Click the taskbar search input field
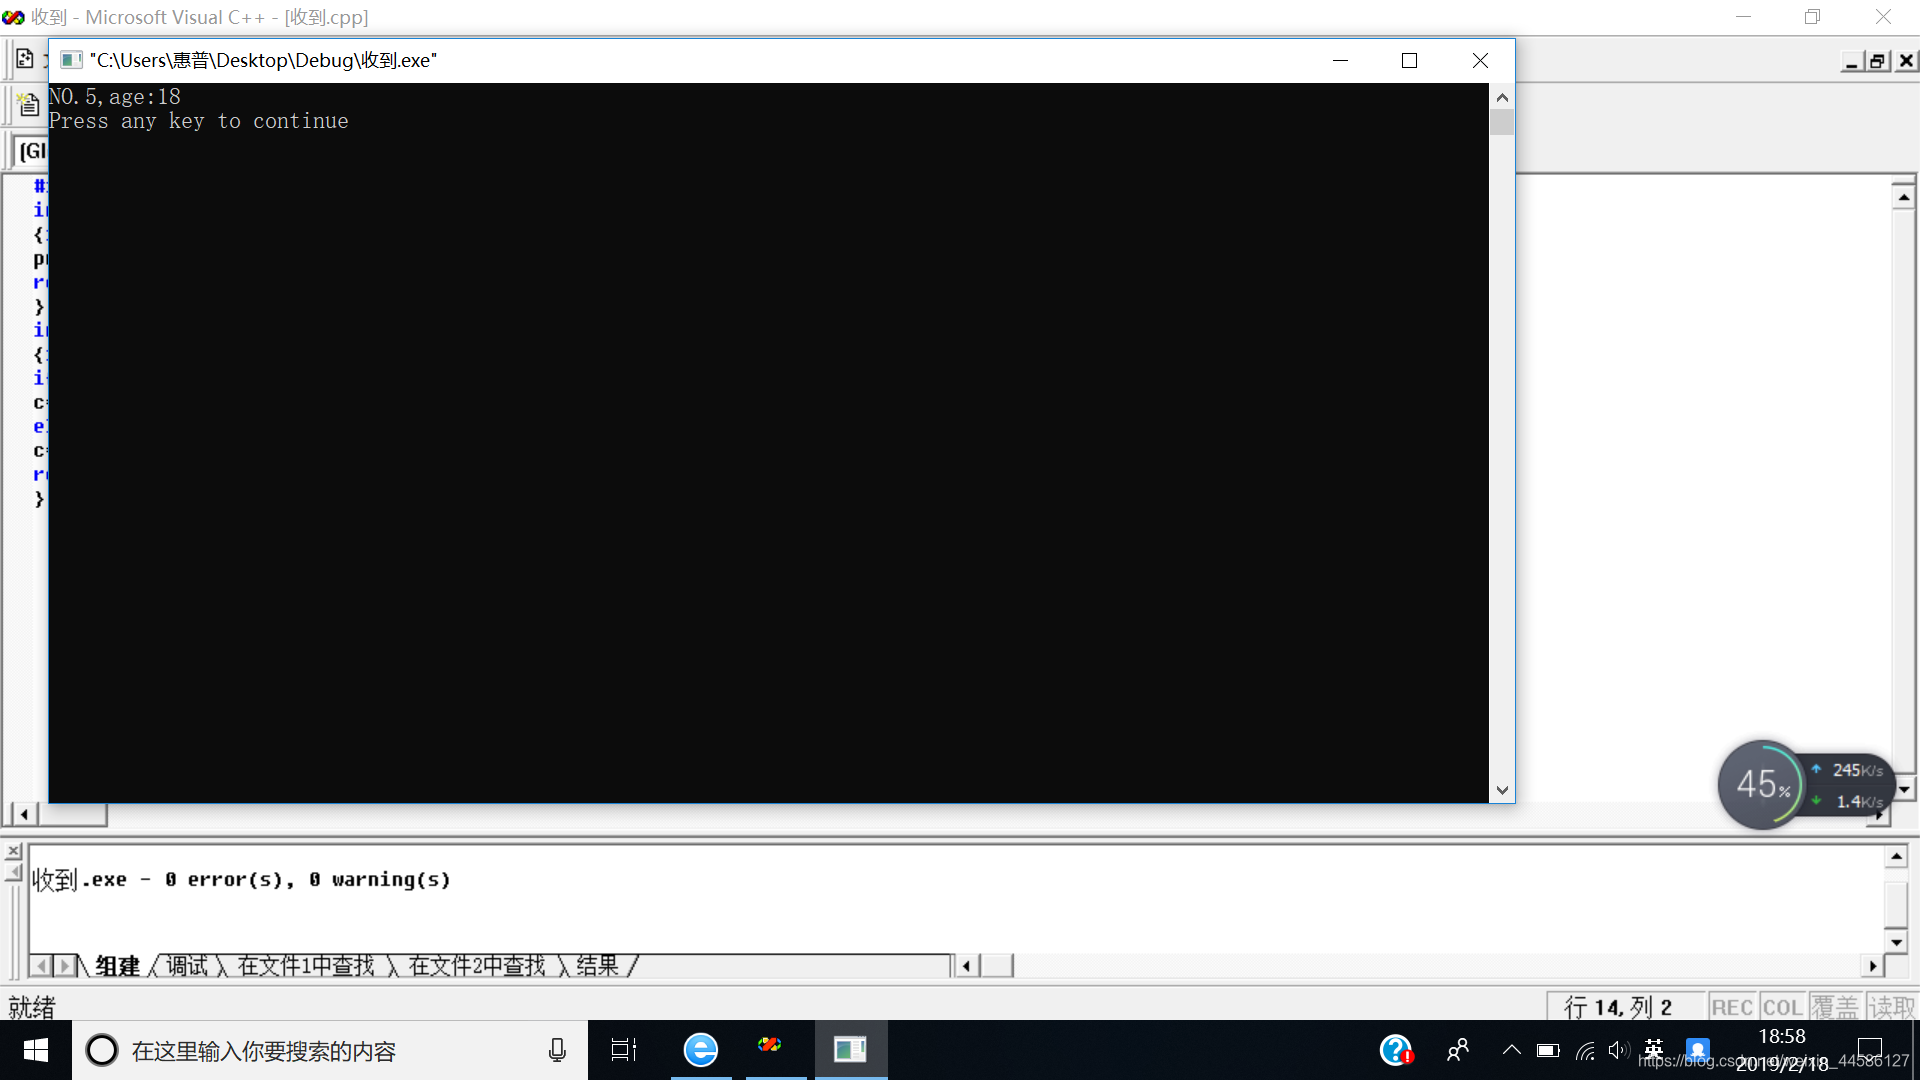The height and width of the screenshot is (1080, 1920). 330,1050
